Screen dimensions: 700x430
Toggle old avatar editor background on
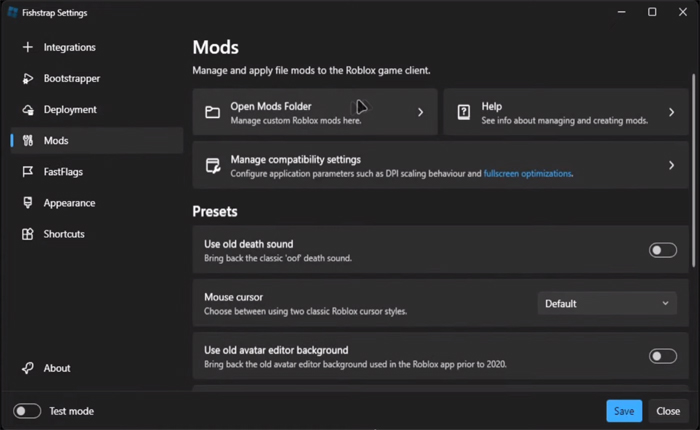[x=662, y=356]
